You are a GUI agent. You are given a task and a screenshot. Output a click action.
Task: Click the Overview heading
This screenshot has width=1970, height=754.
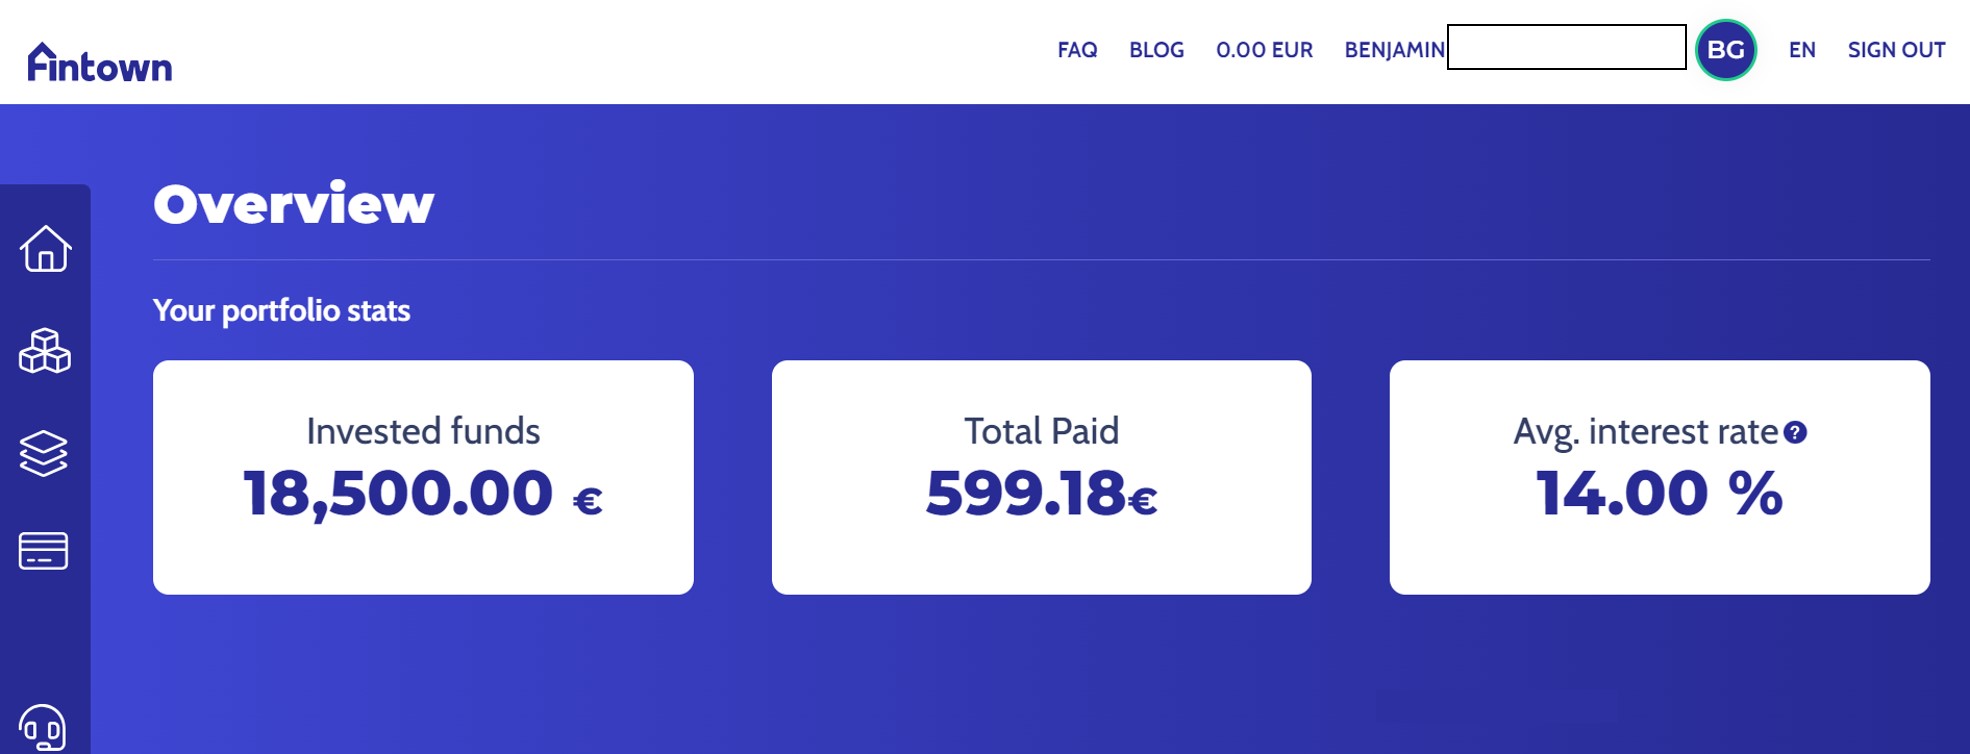[294, 204]
